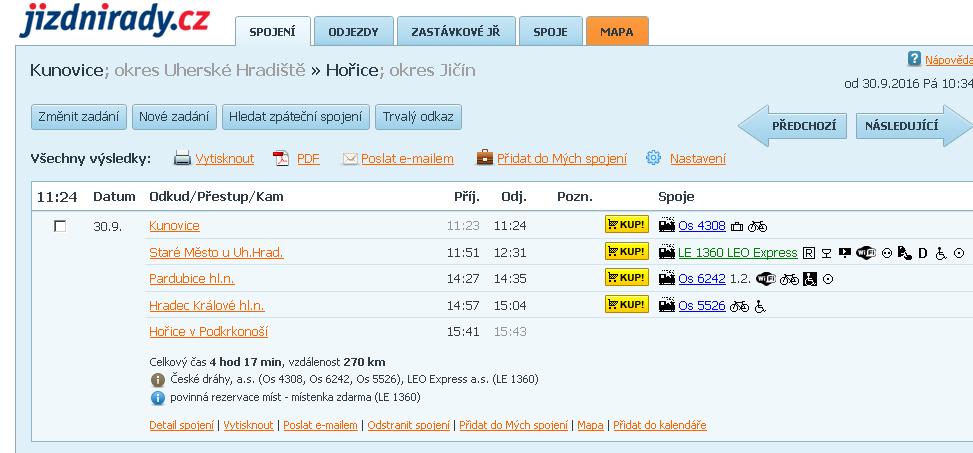This screenshot has height=453, width=973.
Task: Open the Mapa tab
Action: click(x=616, y=32)
